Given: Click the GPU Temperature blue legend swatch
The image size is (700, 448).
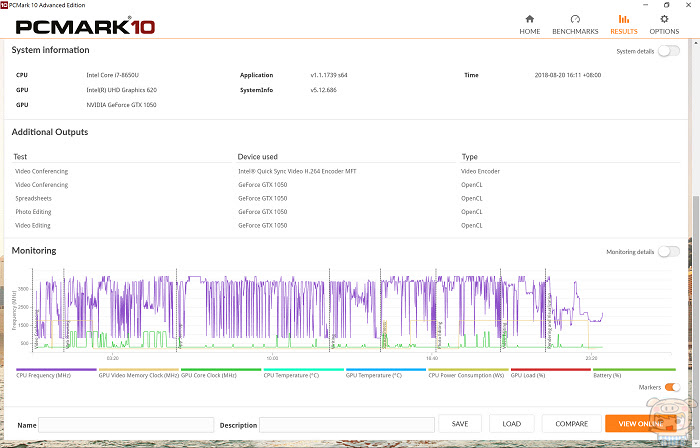Looking at the screenshot, I should pyautogui.click(x=386, y=369).
